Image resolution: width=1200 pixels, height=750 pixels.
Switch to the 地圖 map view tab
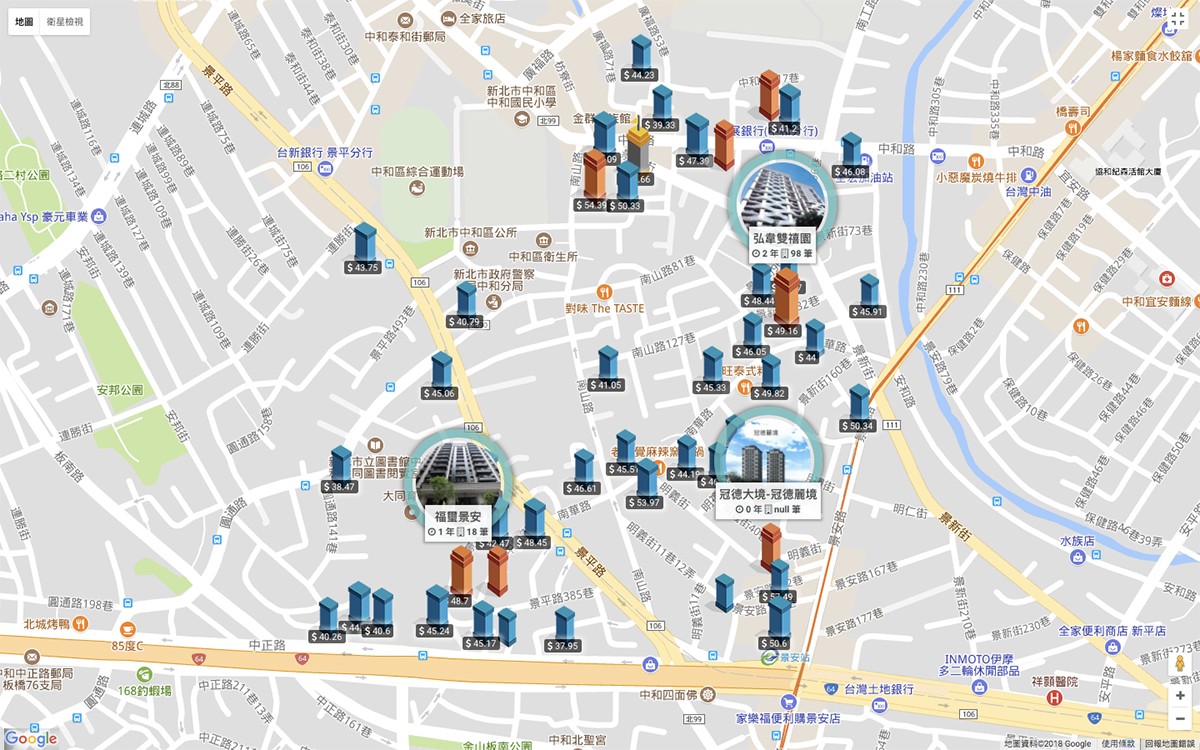(25, 21)
